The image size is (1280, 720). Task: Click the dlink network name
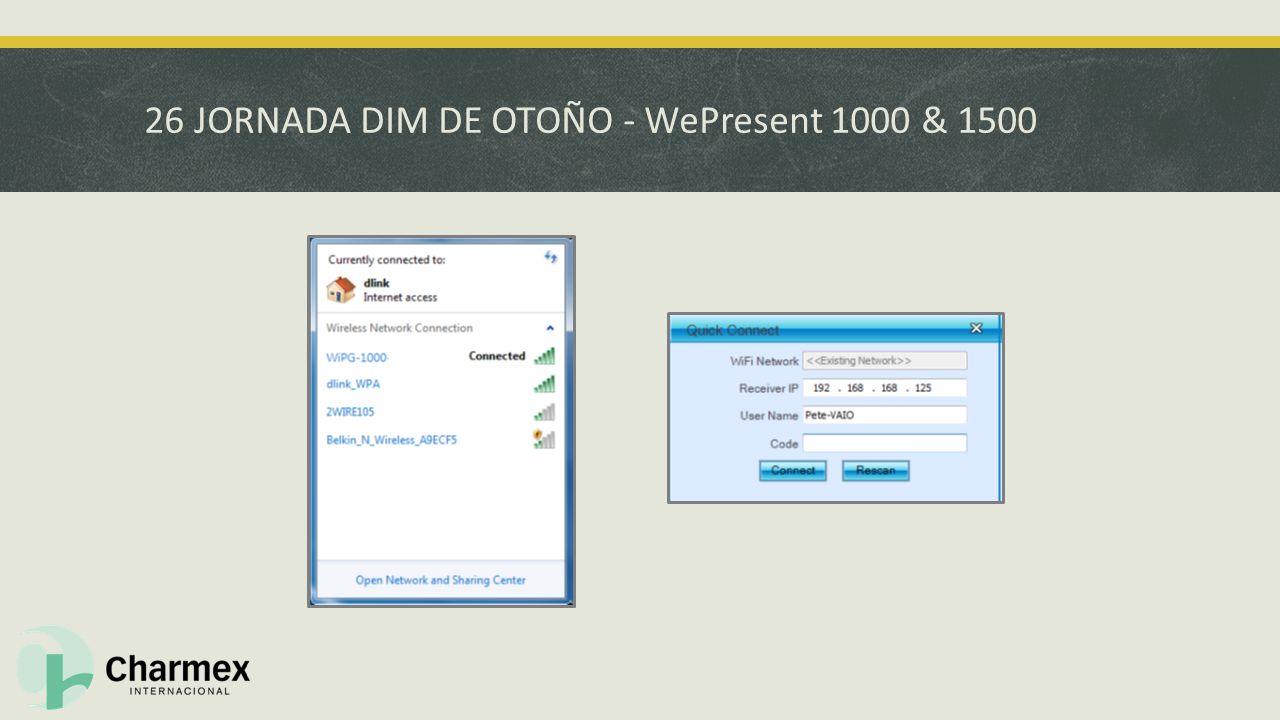376,283
